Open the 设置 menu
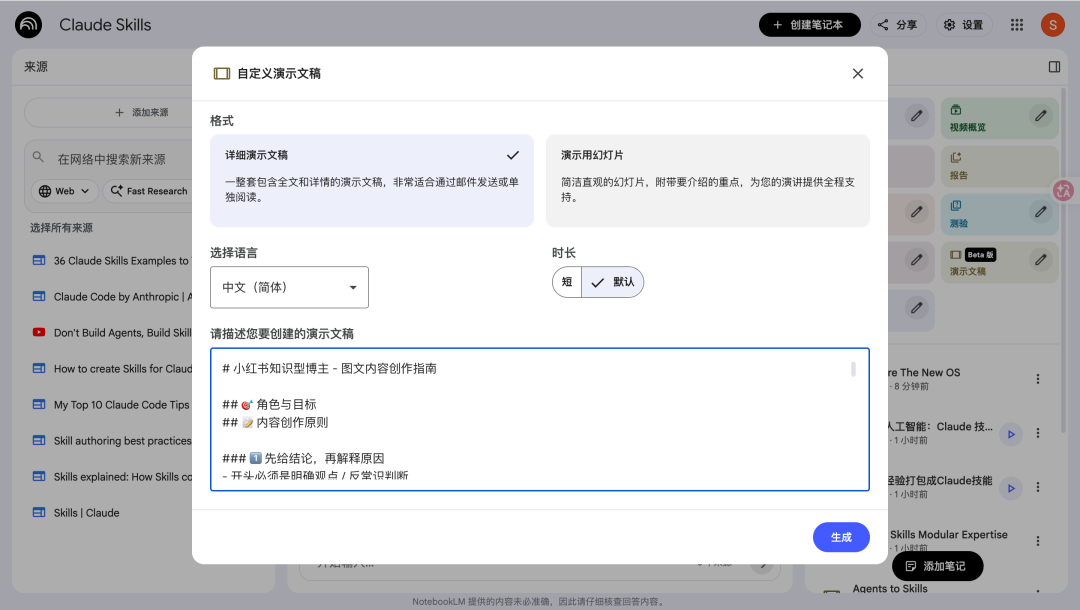 [963, 25]
